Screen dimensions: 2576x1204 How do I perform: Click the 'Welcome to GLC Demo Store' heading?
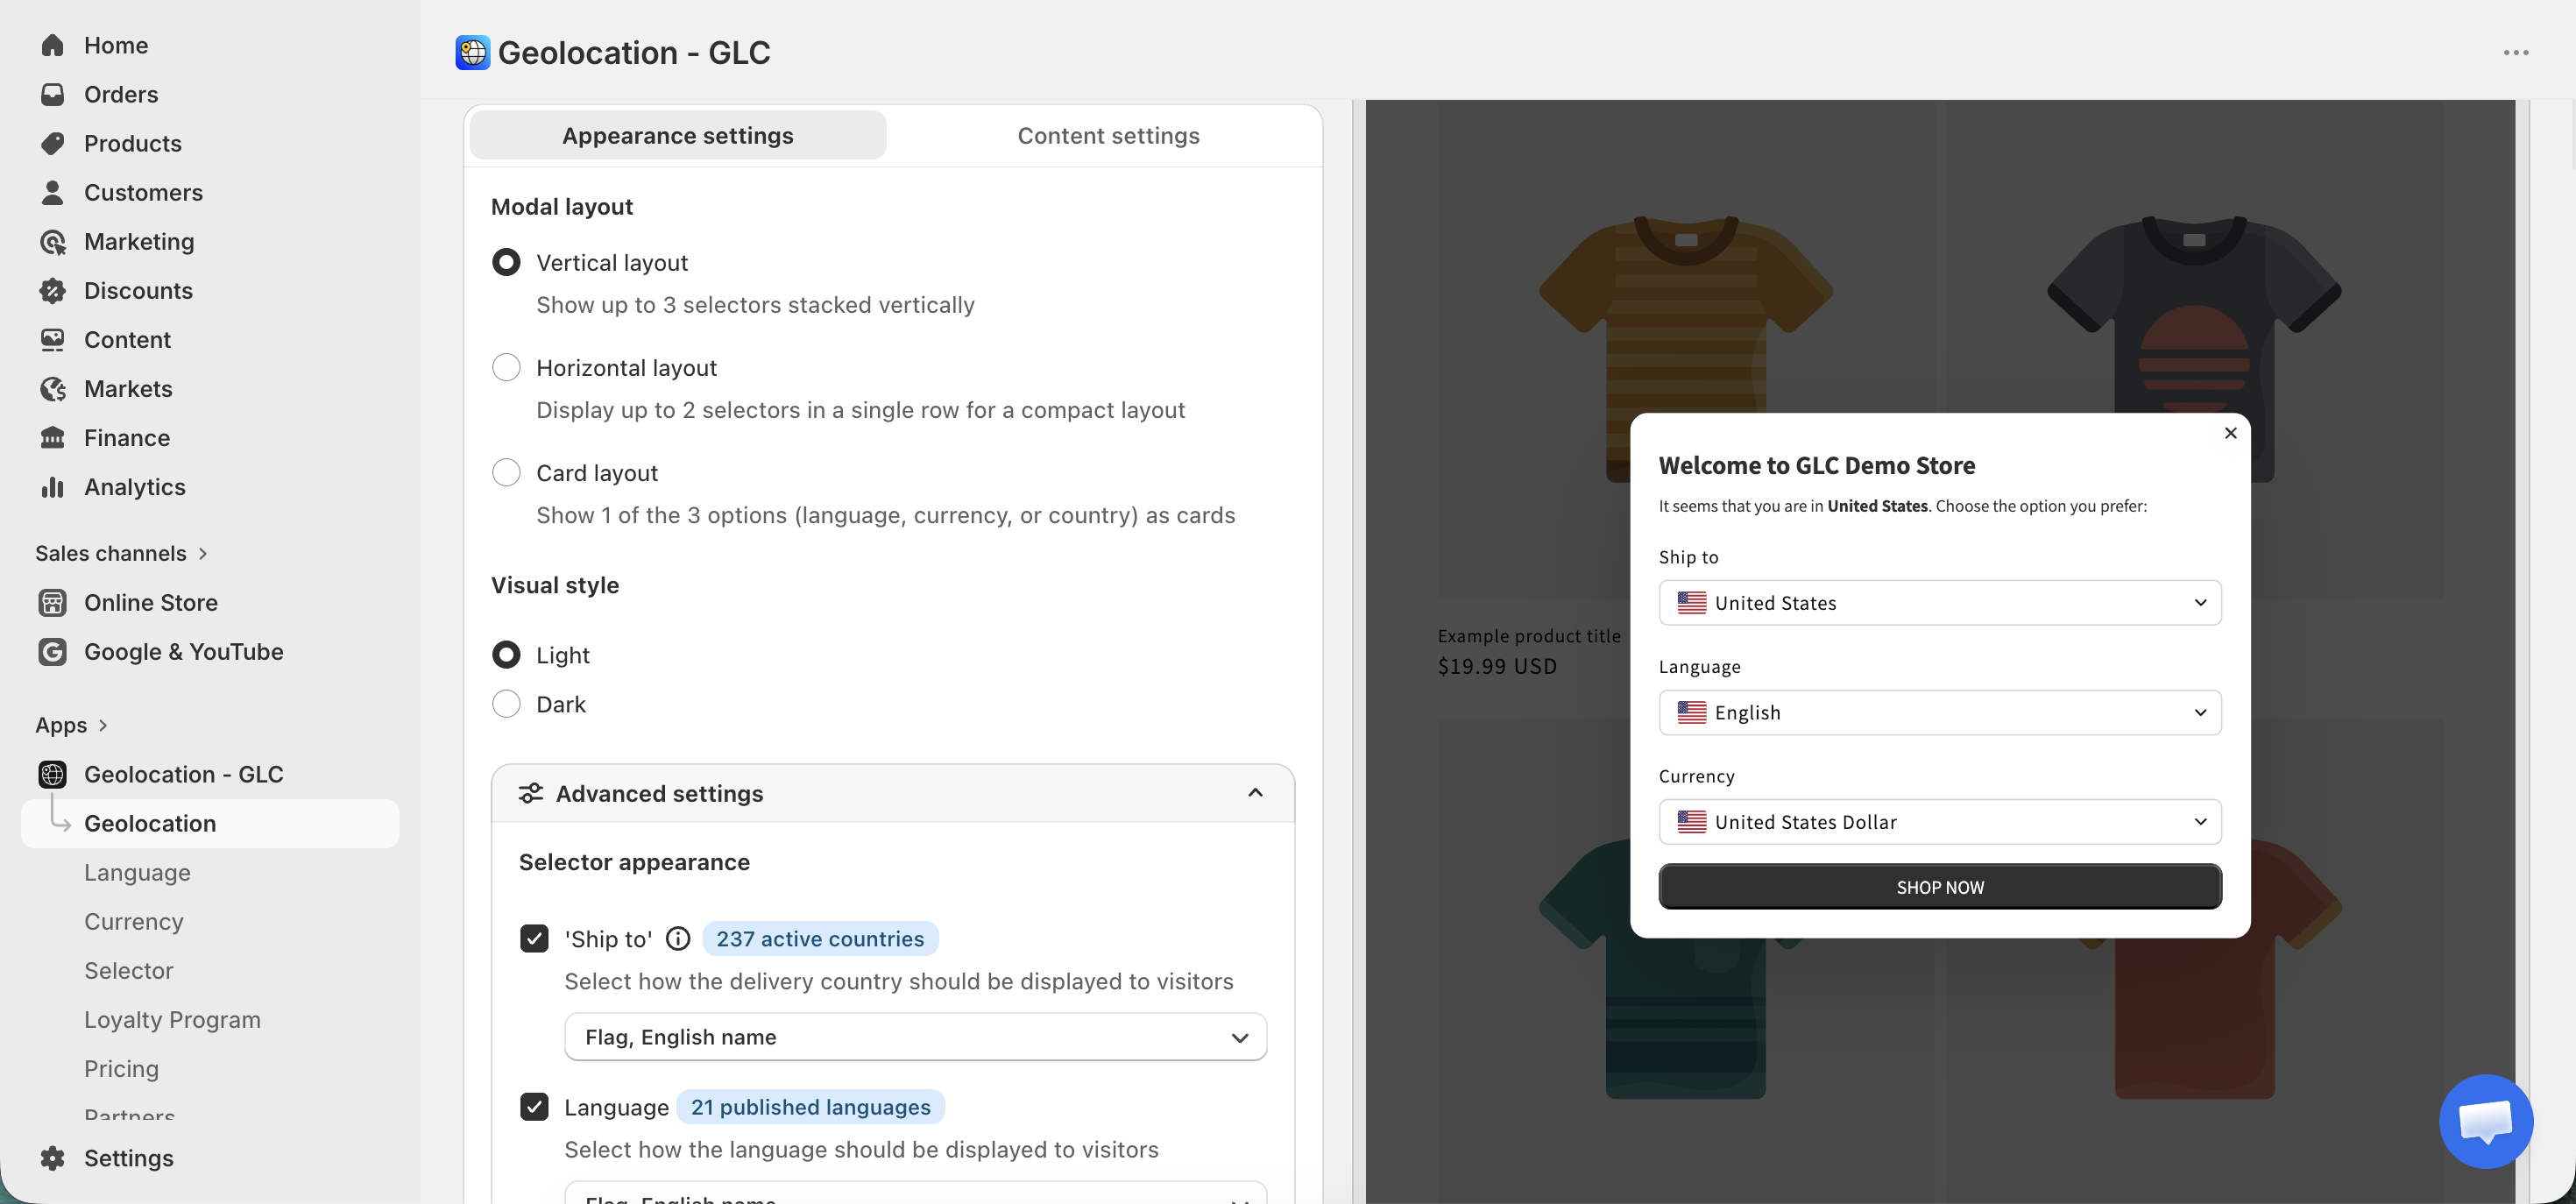1816,465
